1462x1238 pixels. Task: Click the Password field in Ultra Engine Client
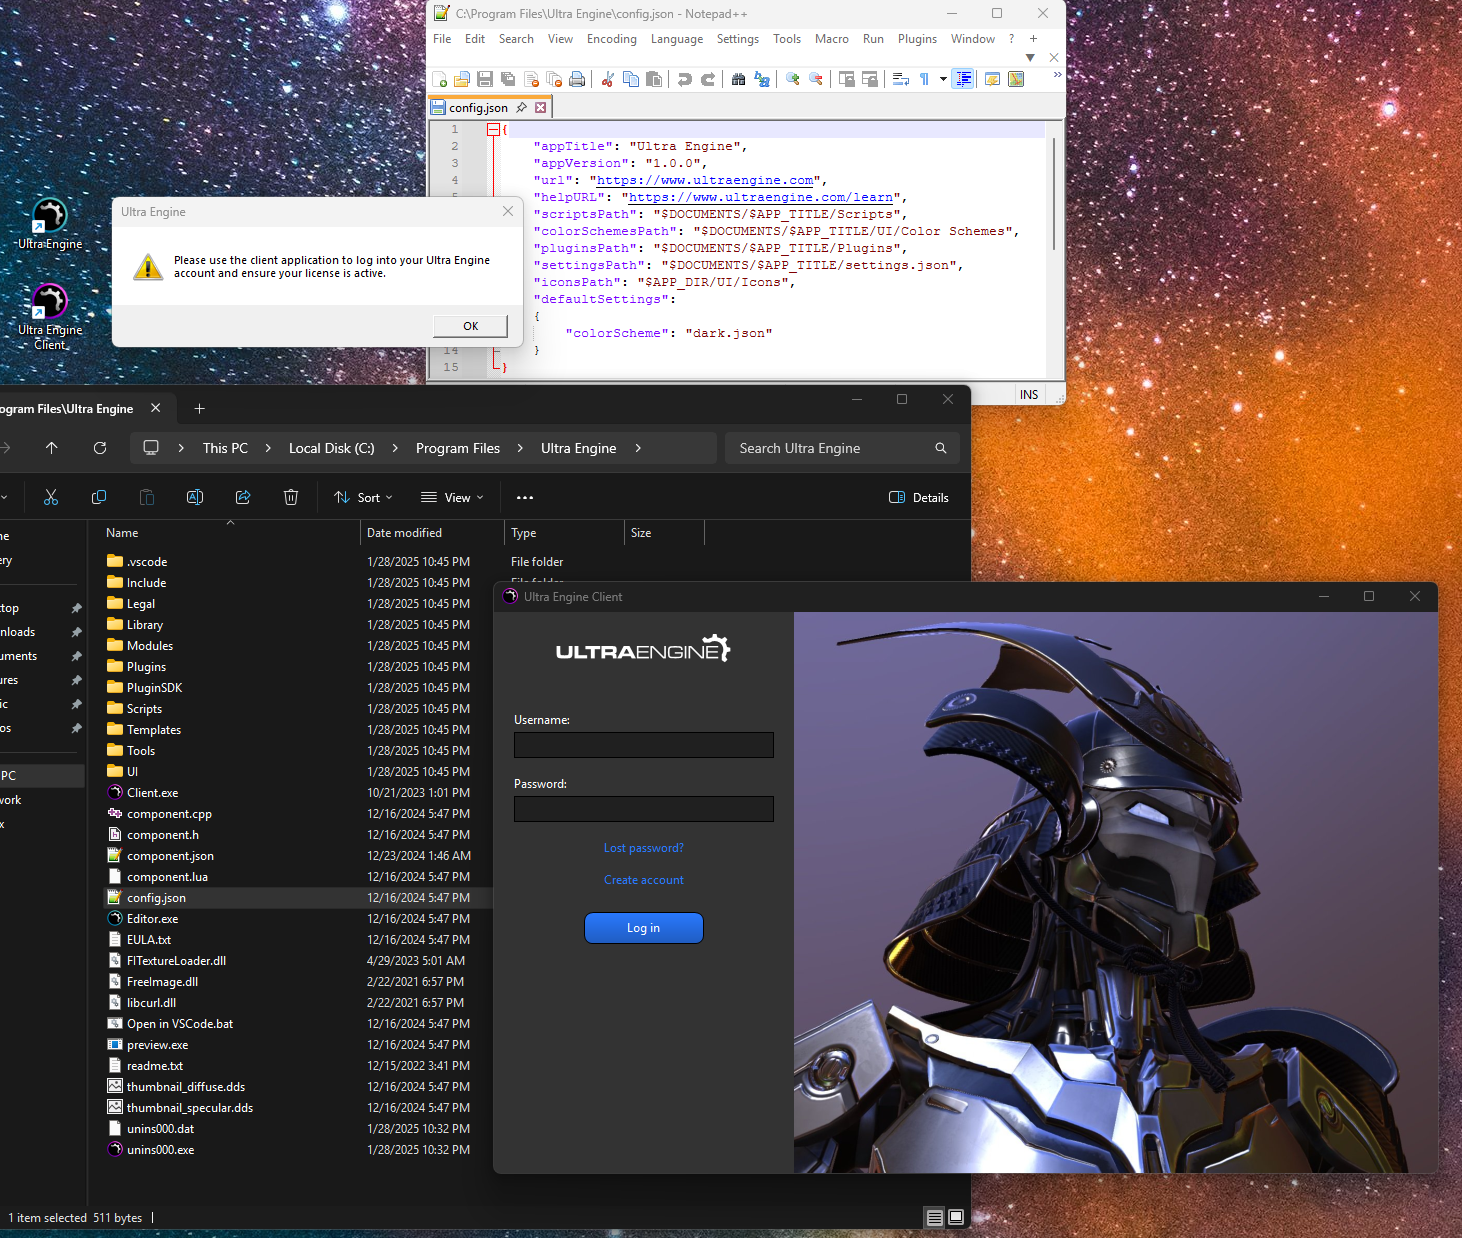tap(644, 809)
